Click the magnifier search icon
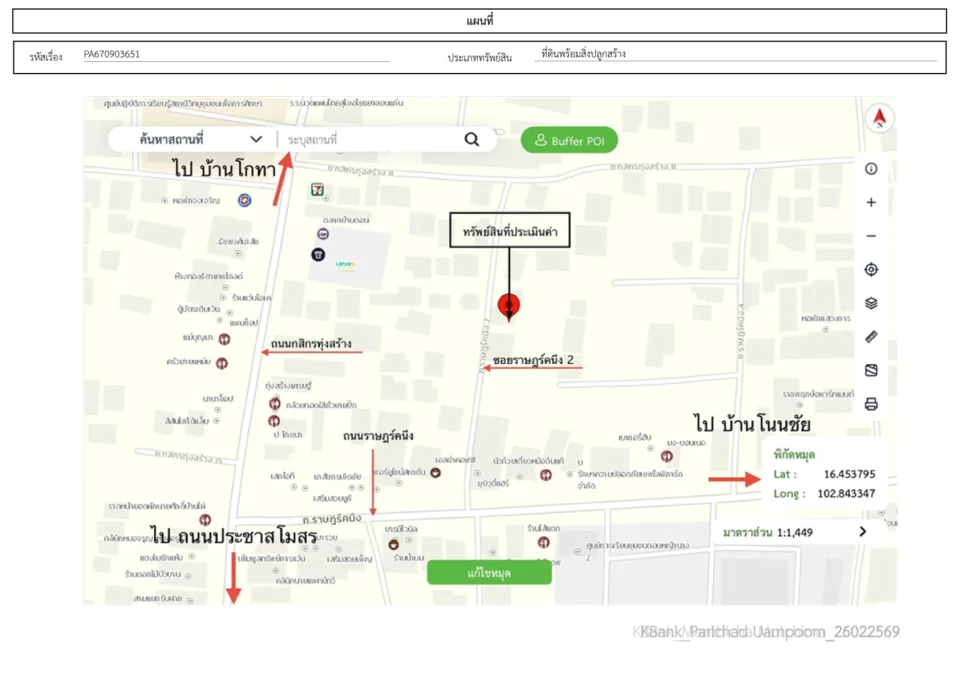This screenshot has height=679, width=960. (x=471, y=140)
